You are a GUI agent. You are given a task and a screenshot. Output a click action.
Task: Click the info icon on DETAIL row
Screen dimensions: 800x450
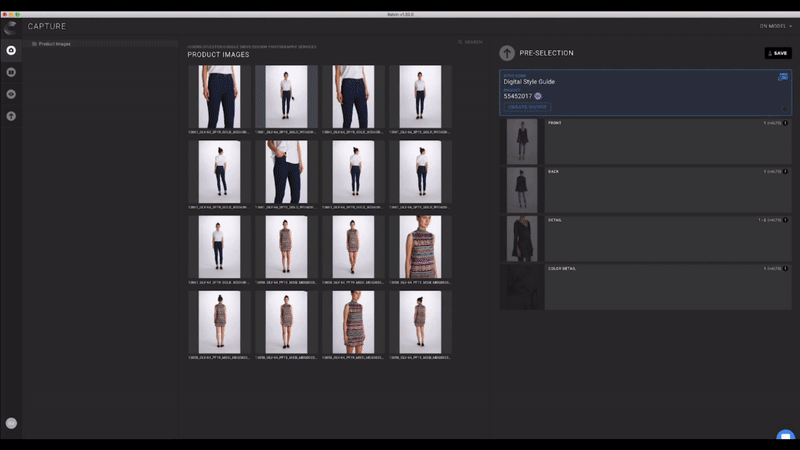click(785, 220)
